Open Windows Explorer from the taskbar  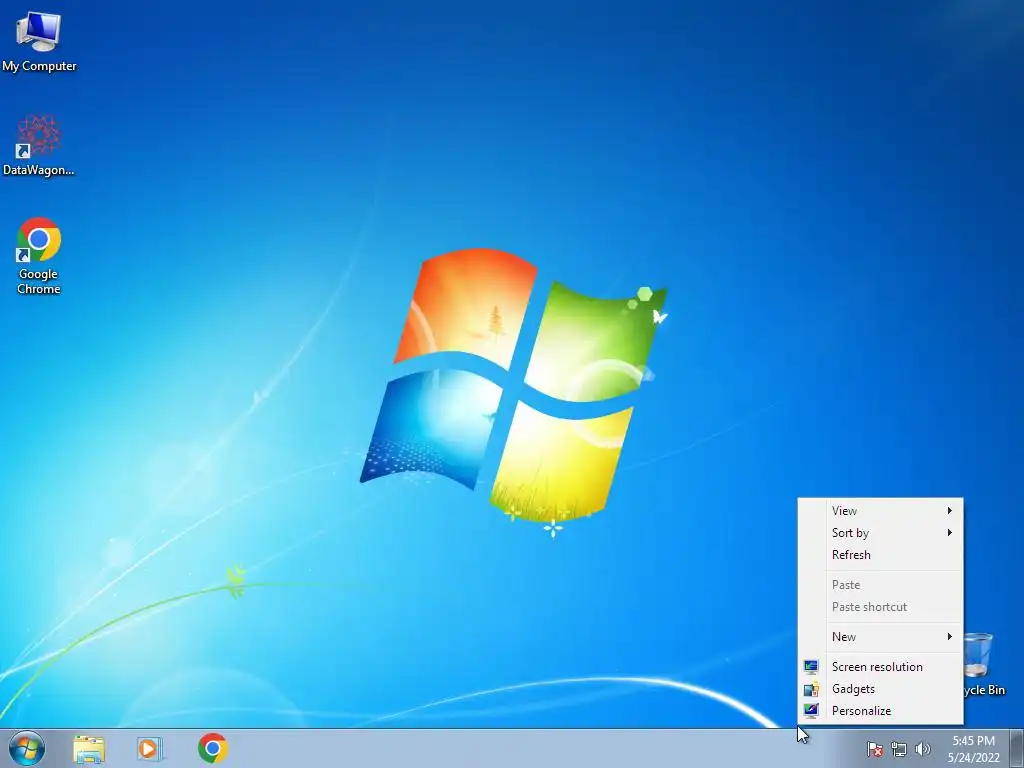pos(89,749)
